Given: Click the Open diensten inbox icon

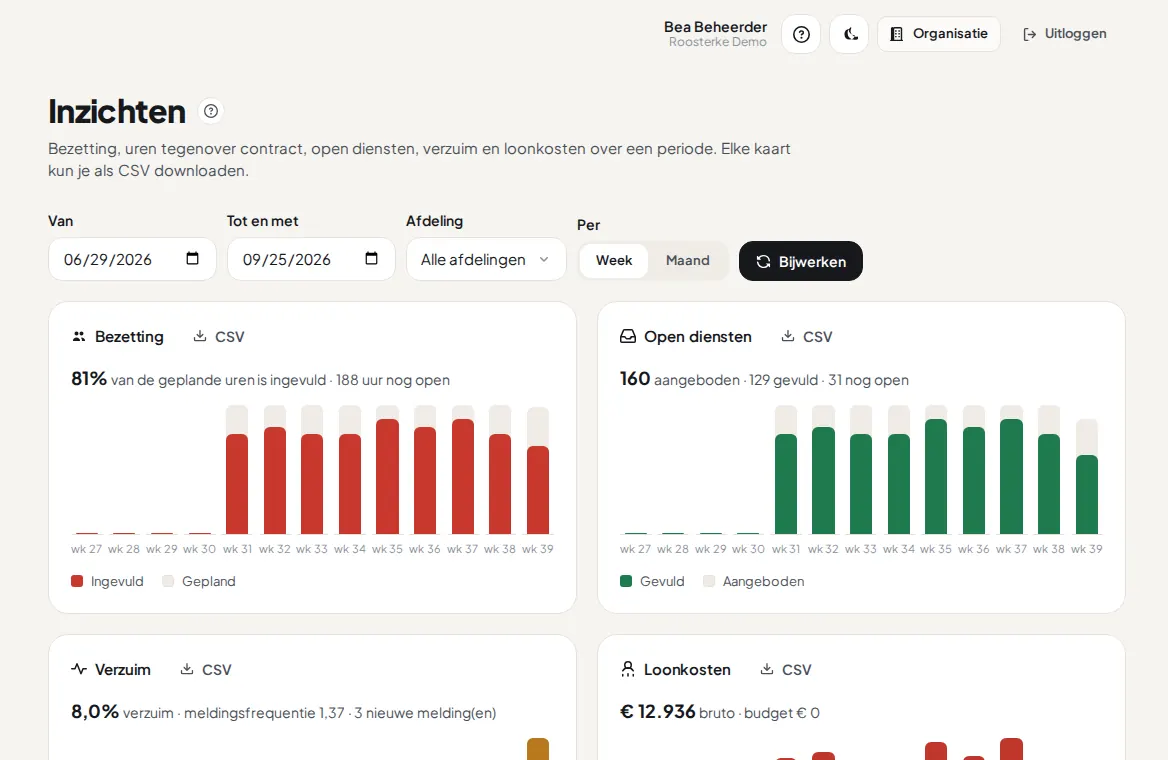Looking at the screenshot, I should point(628,337).
